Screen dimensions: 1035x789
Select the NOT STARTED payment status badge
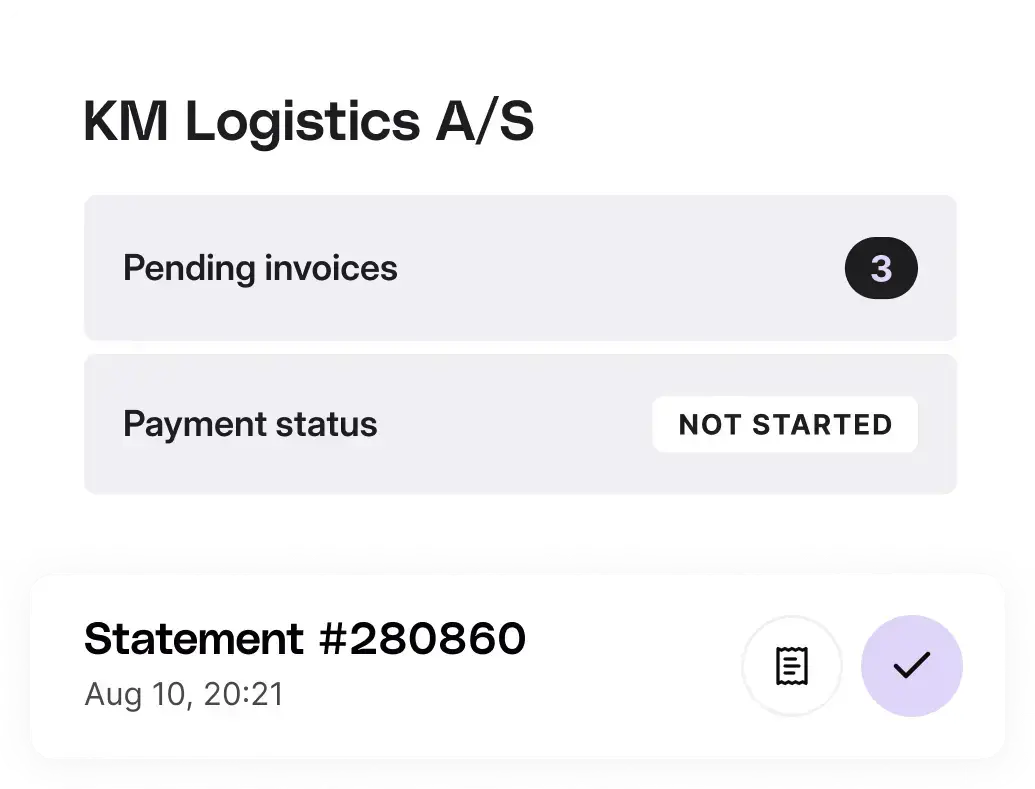(x=785, y=424)
